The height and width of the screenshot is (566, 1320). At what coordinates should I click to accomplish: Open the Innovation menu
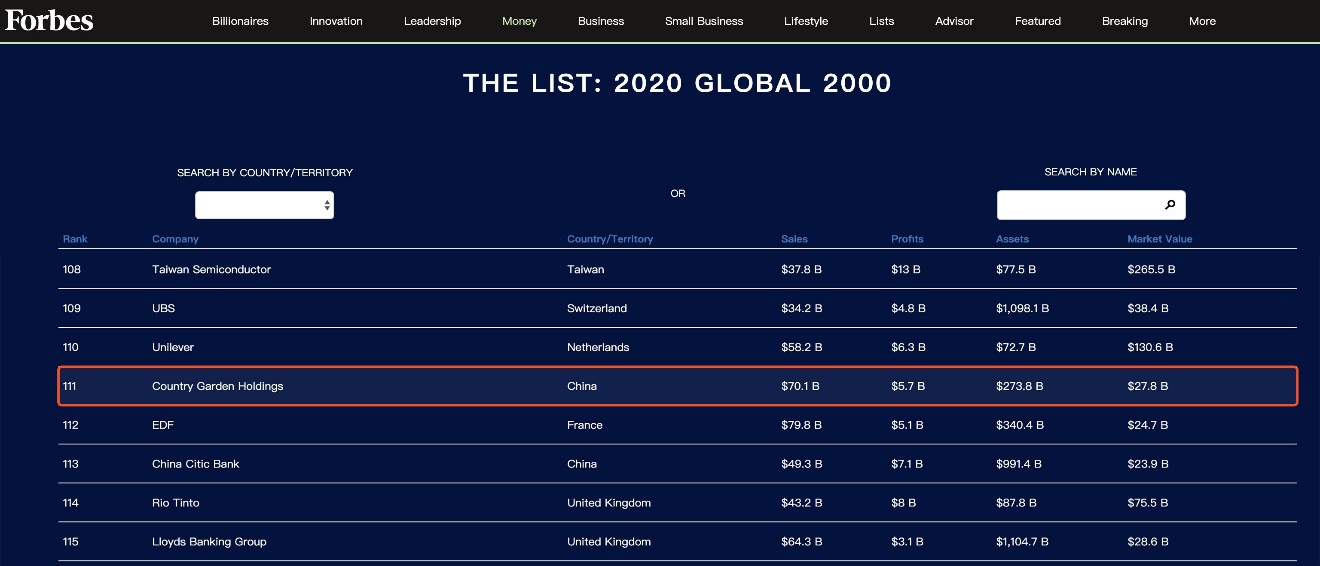[x=336, y=21]
